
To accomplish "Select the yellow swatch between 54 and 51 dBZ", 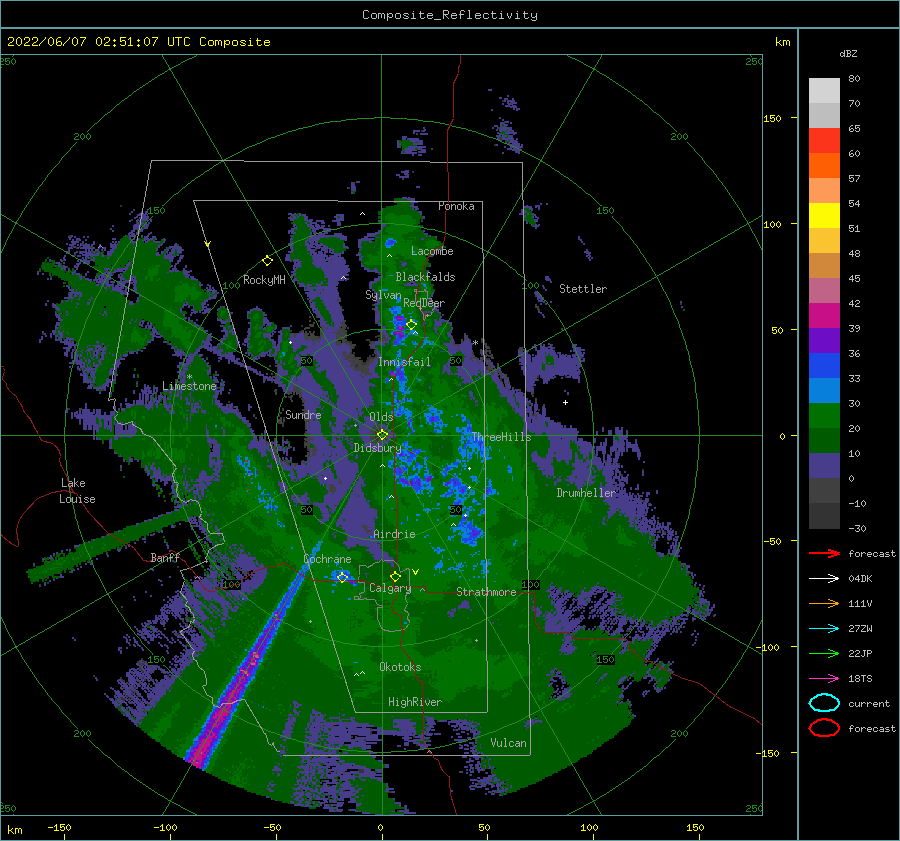I will [824, 215].
